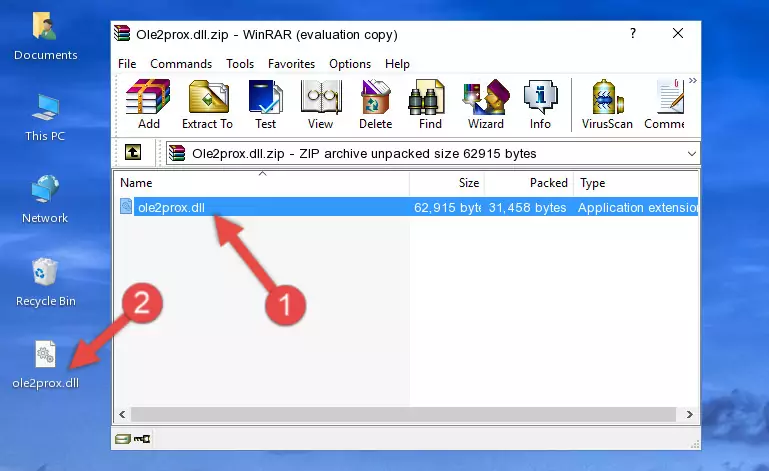The width and height of the screenshot is (769, 471).
Task: Click the Extract To toolbar icon
Action: 207,105
